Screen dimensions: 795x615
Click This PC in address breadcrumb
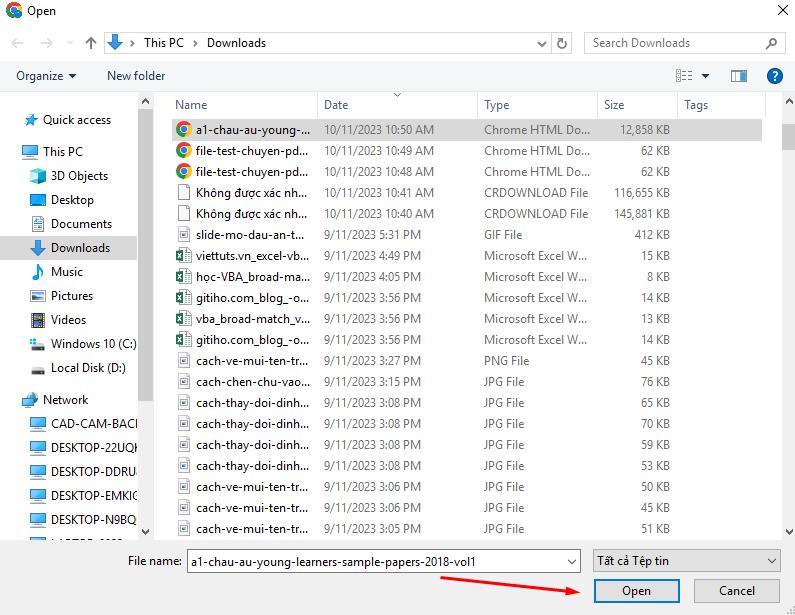(163, 43)
